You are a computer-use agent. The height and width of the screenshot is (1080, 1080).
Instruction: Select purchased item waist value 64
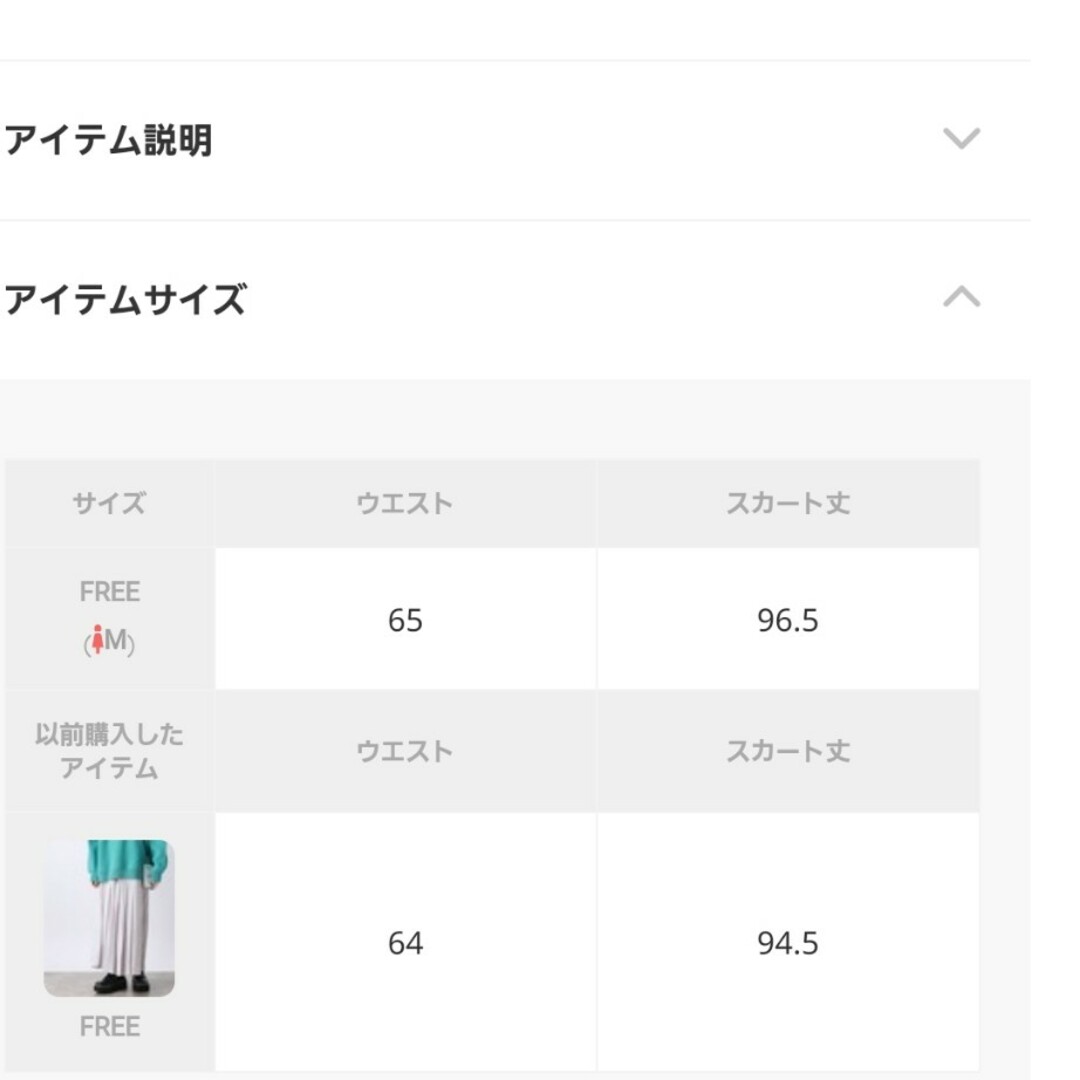coord(405,943)
